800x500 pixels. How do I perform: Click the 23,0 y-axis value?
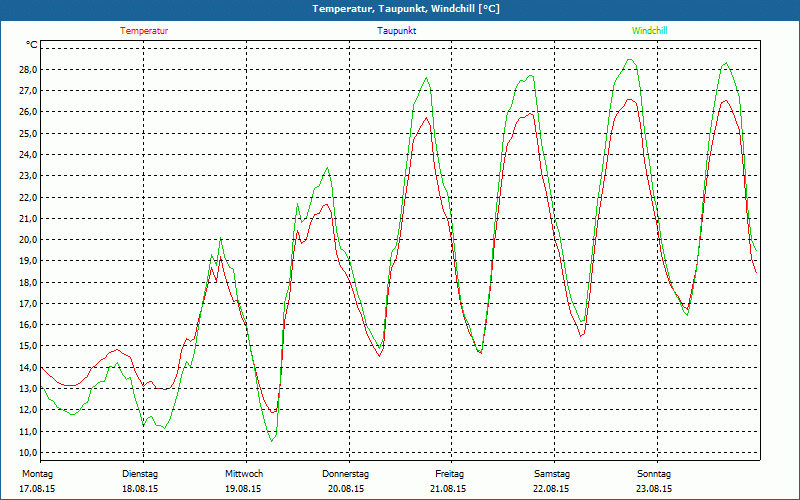tap(28, 176)
